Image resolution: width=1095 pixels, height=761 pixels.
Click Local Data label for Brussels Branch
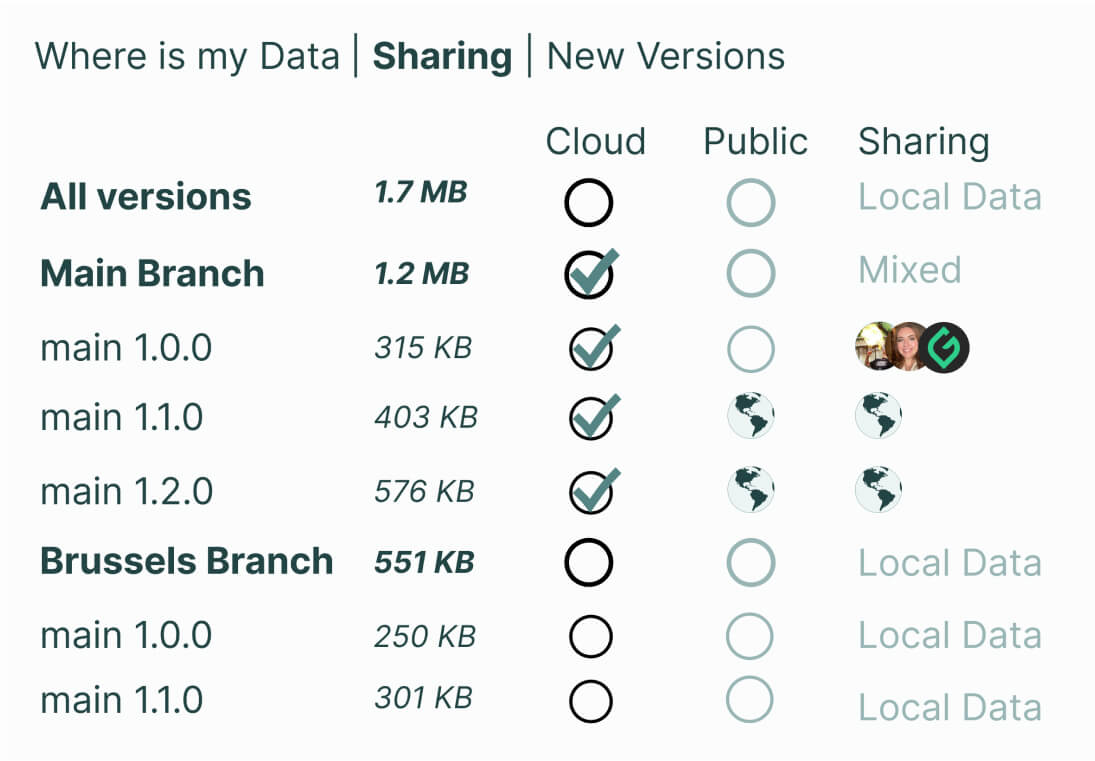pos(949,563)
